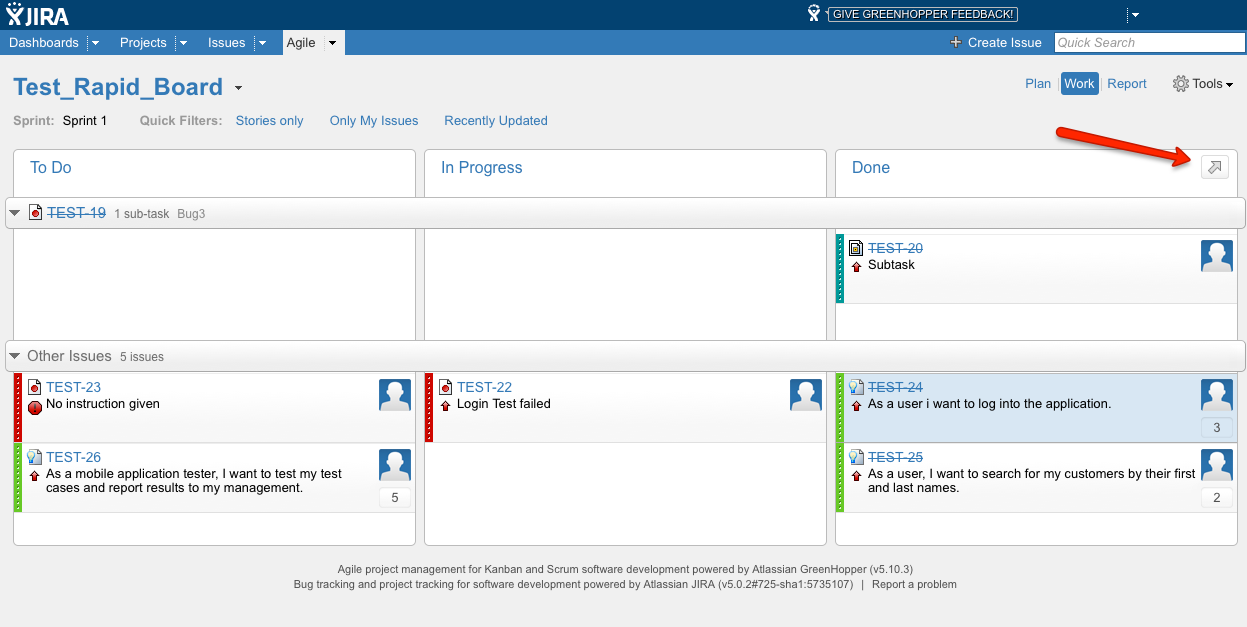Screen dimensions: 1247x627
Task: Open the Test_Rapid_Board board selector arrow
Action: [x=238, y=88]
